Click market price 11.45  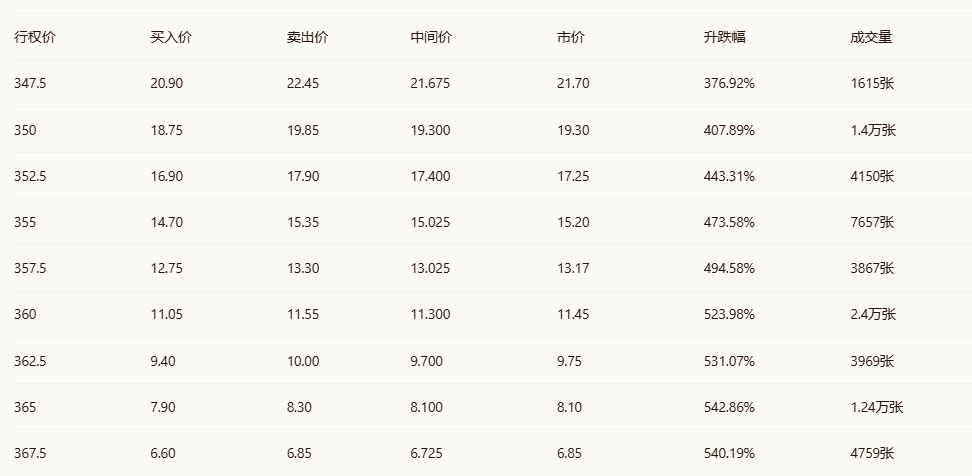[573, 314]
